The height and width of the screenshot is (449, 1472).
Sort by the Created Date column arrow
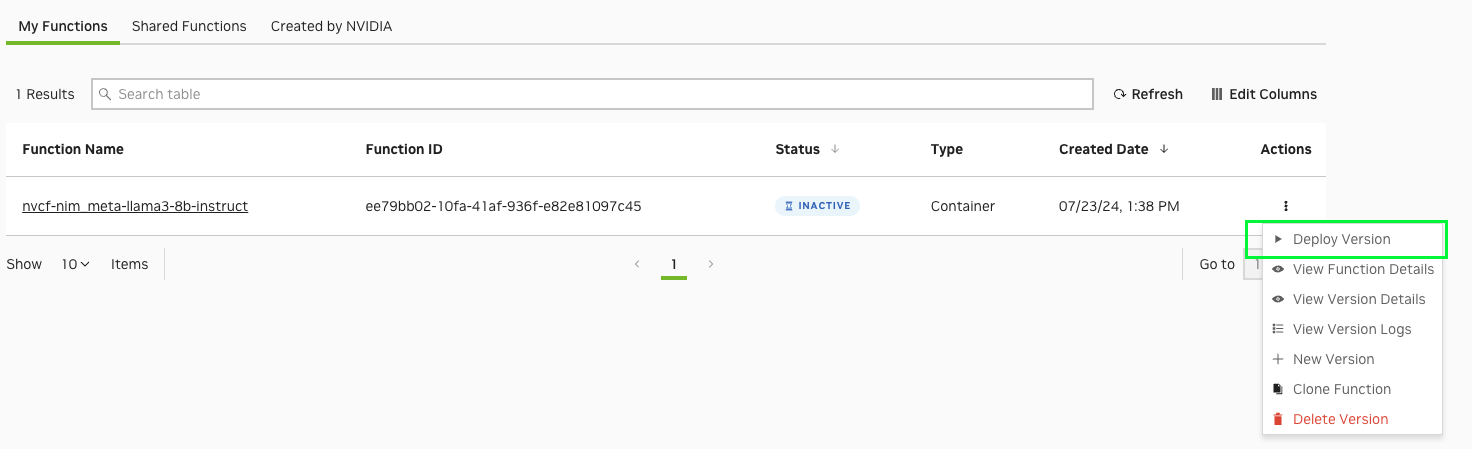coord(1164,149)
